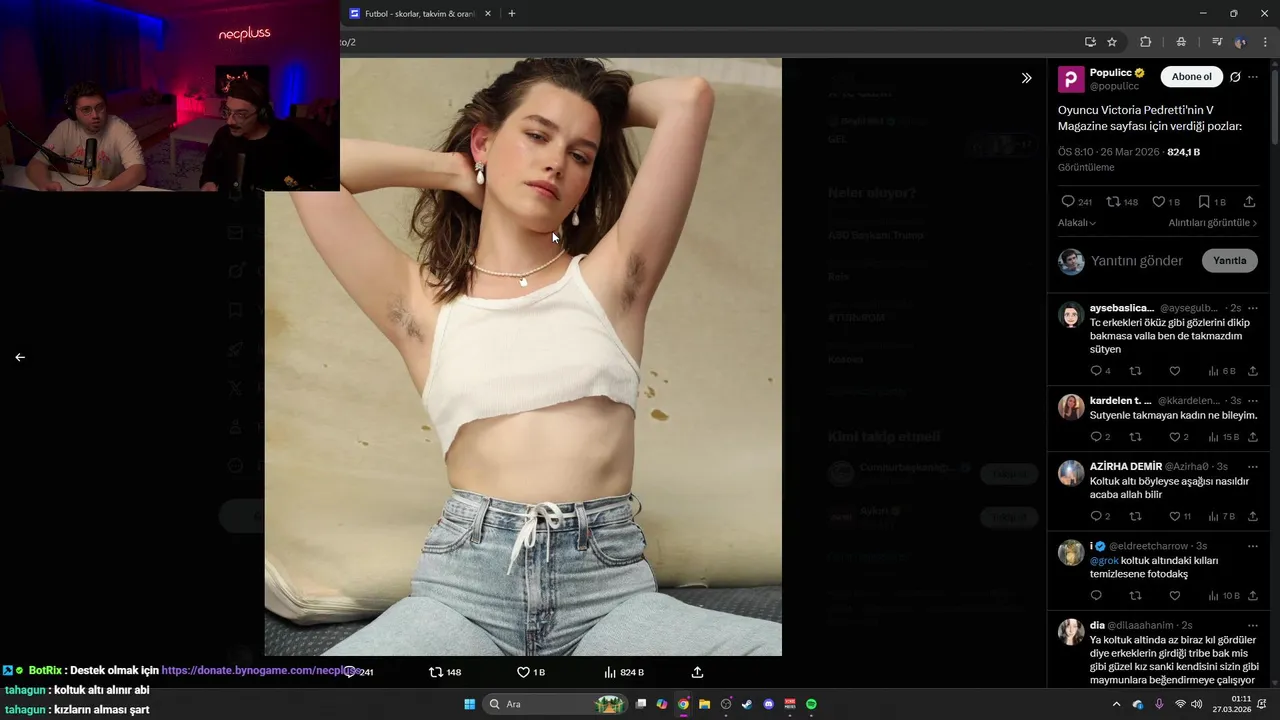Open the Populicc profile avatar

point(1071,79)
